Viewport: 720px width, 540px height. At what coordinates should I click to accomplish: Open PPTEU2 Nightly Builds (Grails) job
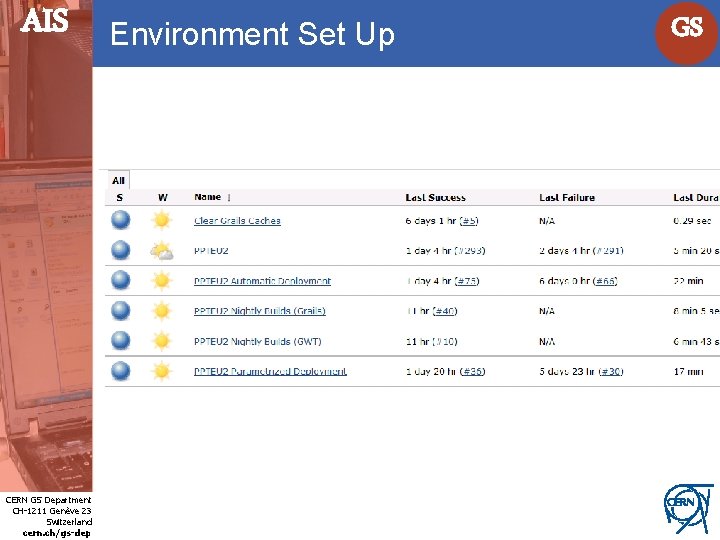point(260,311)
